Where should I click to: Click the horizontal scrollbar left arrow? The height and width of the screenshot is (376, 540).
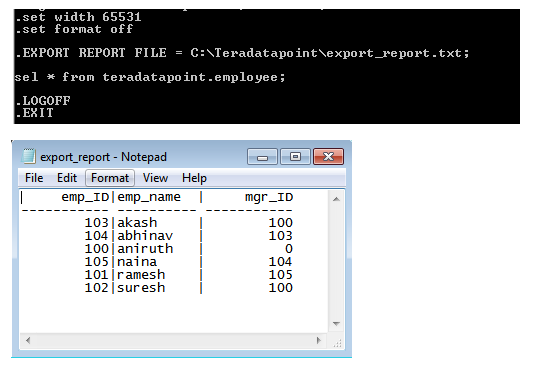[x=28, y=341]
